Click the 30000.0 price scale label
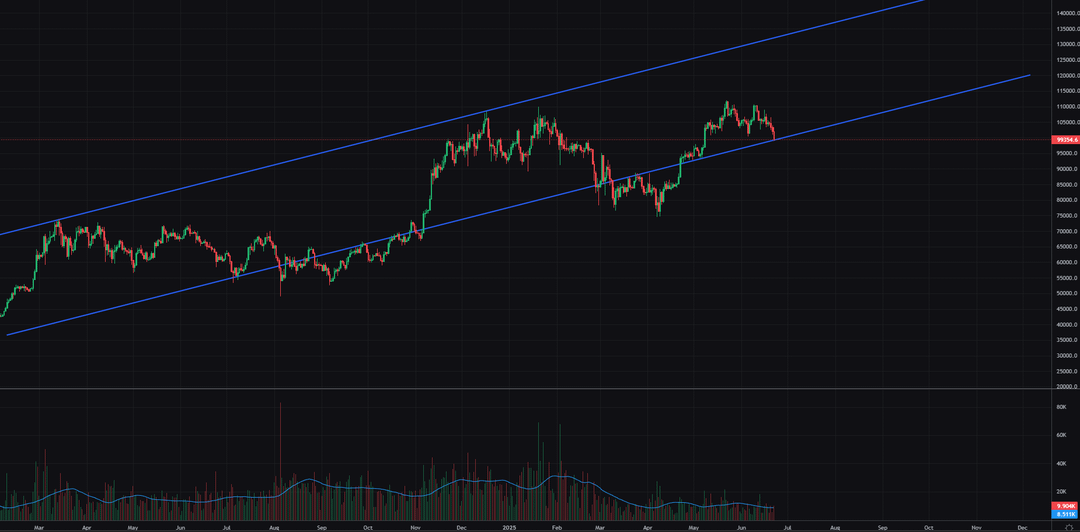This screenshot has height=532, width=1080. coord(1066,356)
